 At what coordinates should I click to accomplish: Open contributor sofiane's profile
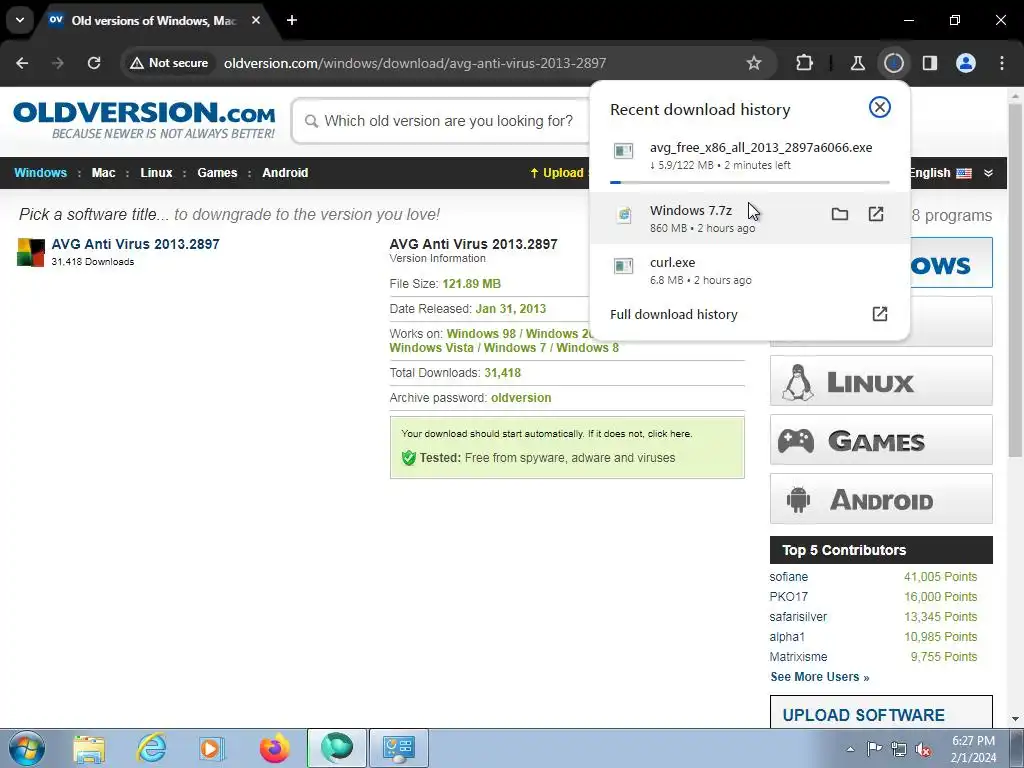(x=788, y=577)
